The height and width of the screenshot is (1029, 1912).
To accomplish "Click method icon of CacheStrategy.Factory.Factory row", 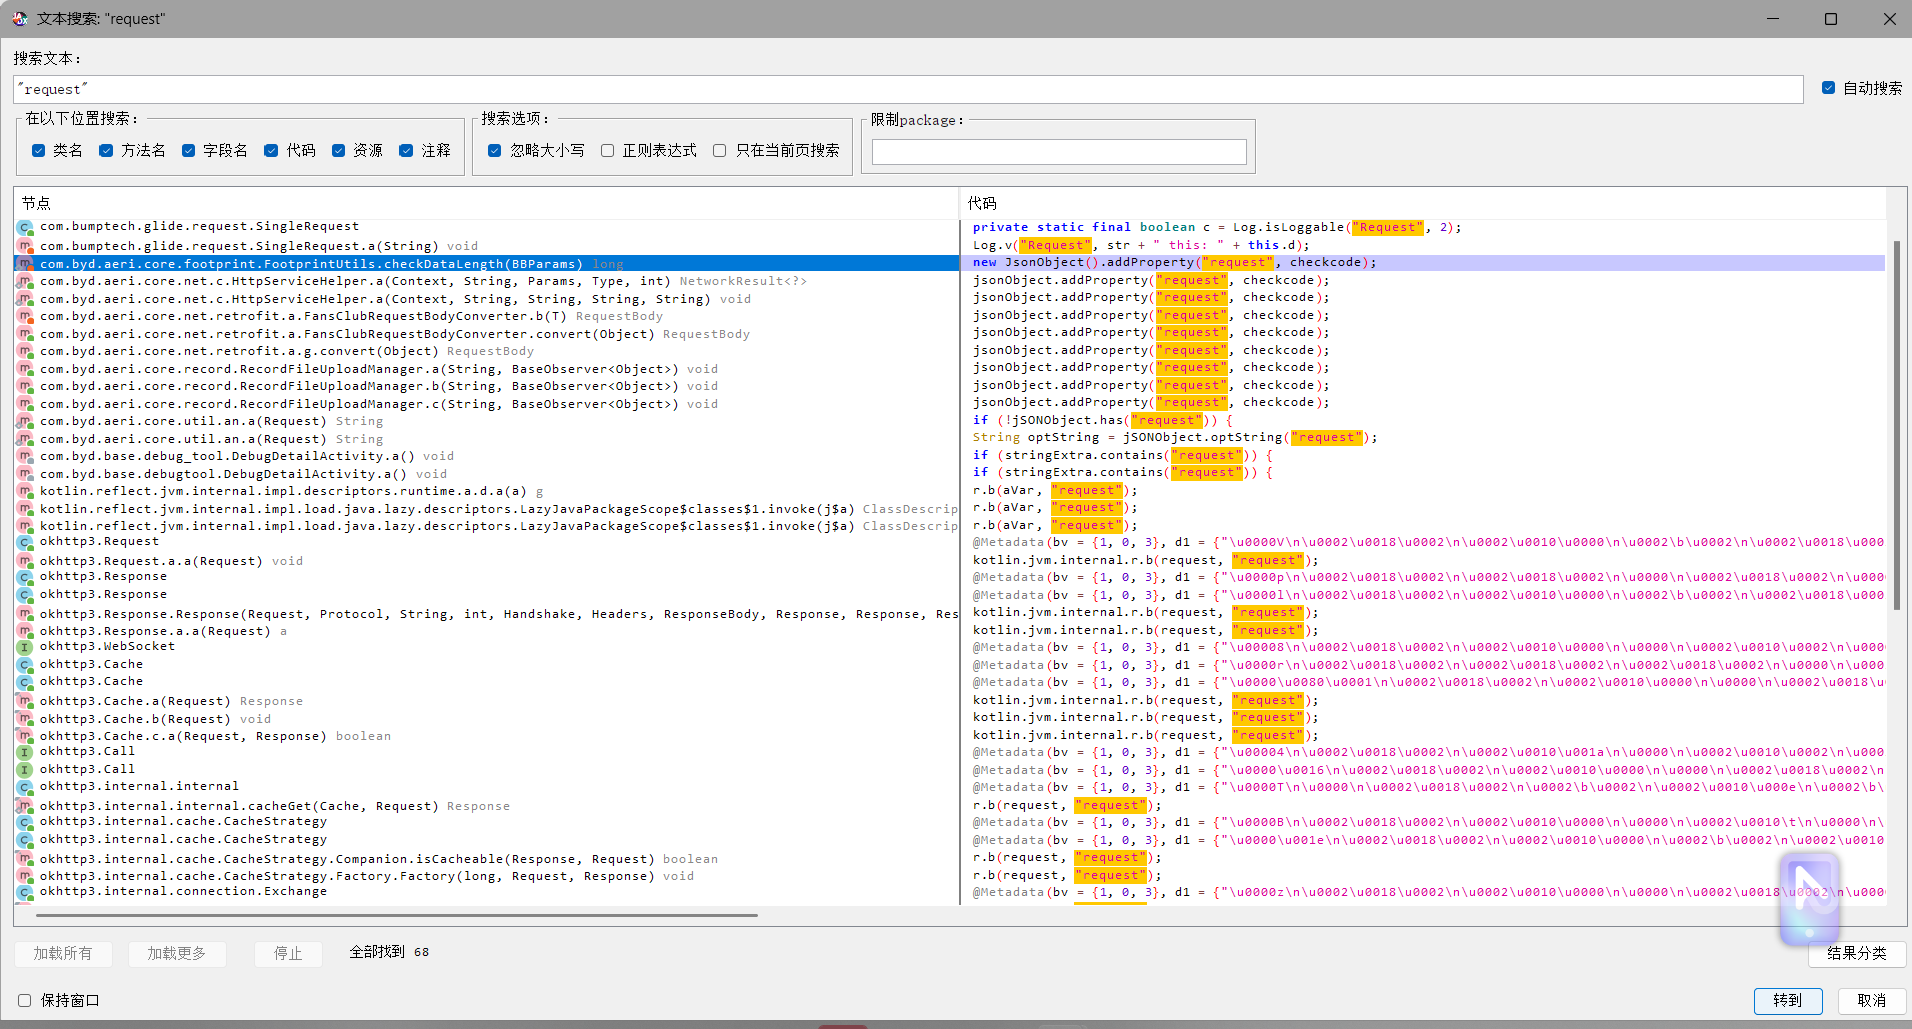I will [x=25, y=876].
